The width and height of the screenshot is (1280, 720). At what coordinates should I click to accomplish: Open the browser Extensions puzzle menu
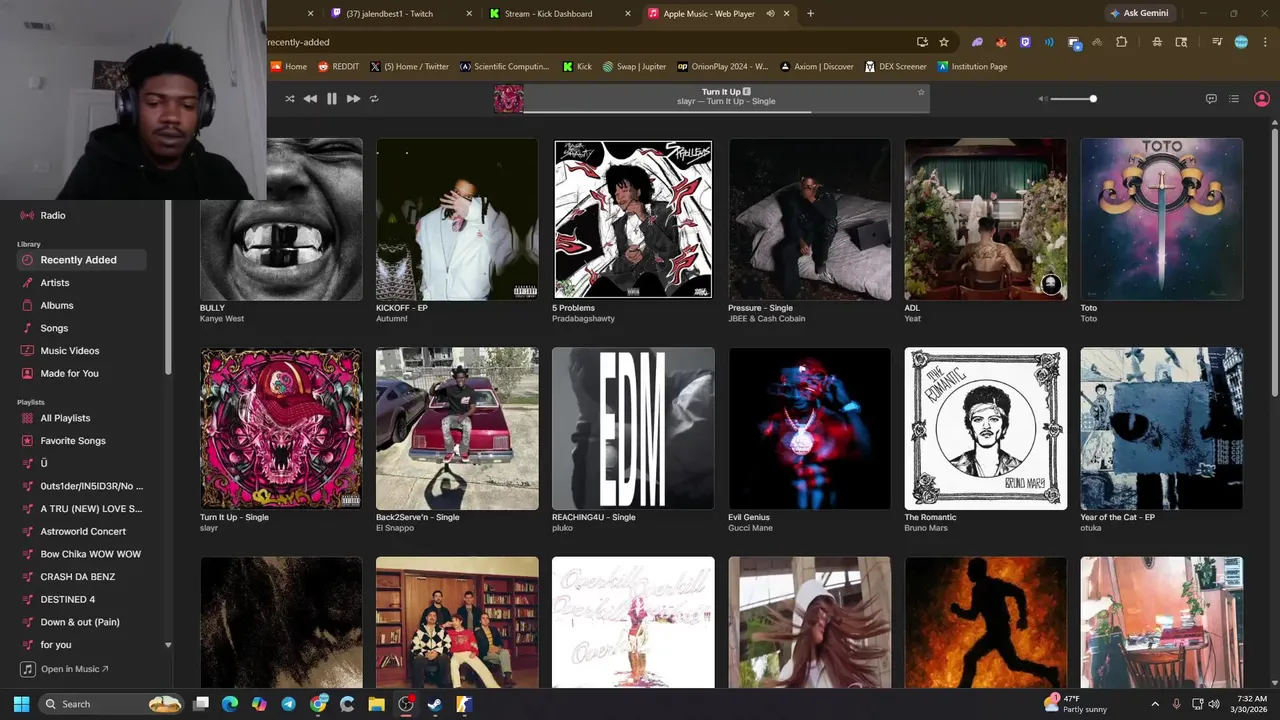point(1121,42)
